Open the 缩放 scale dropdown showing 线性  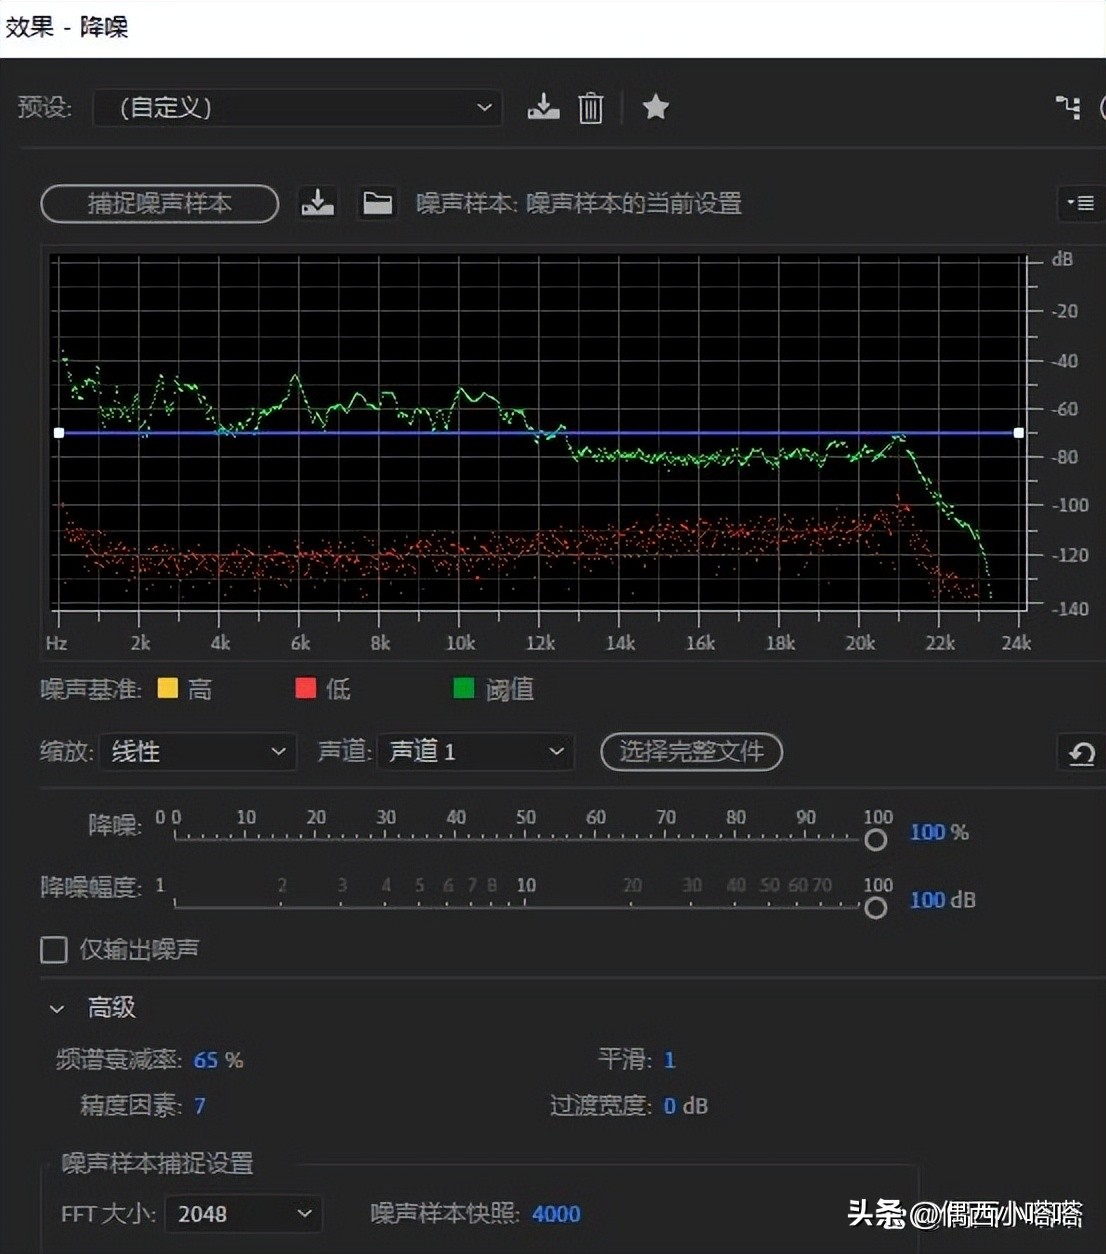point(197,752)
